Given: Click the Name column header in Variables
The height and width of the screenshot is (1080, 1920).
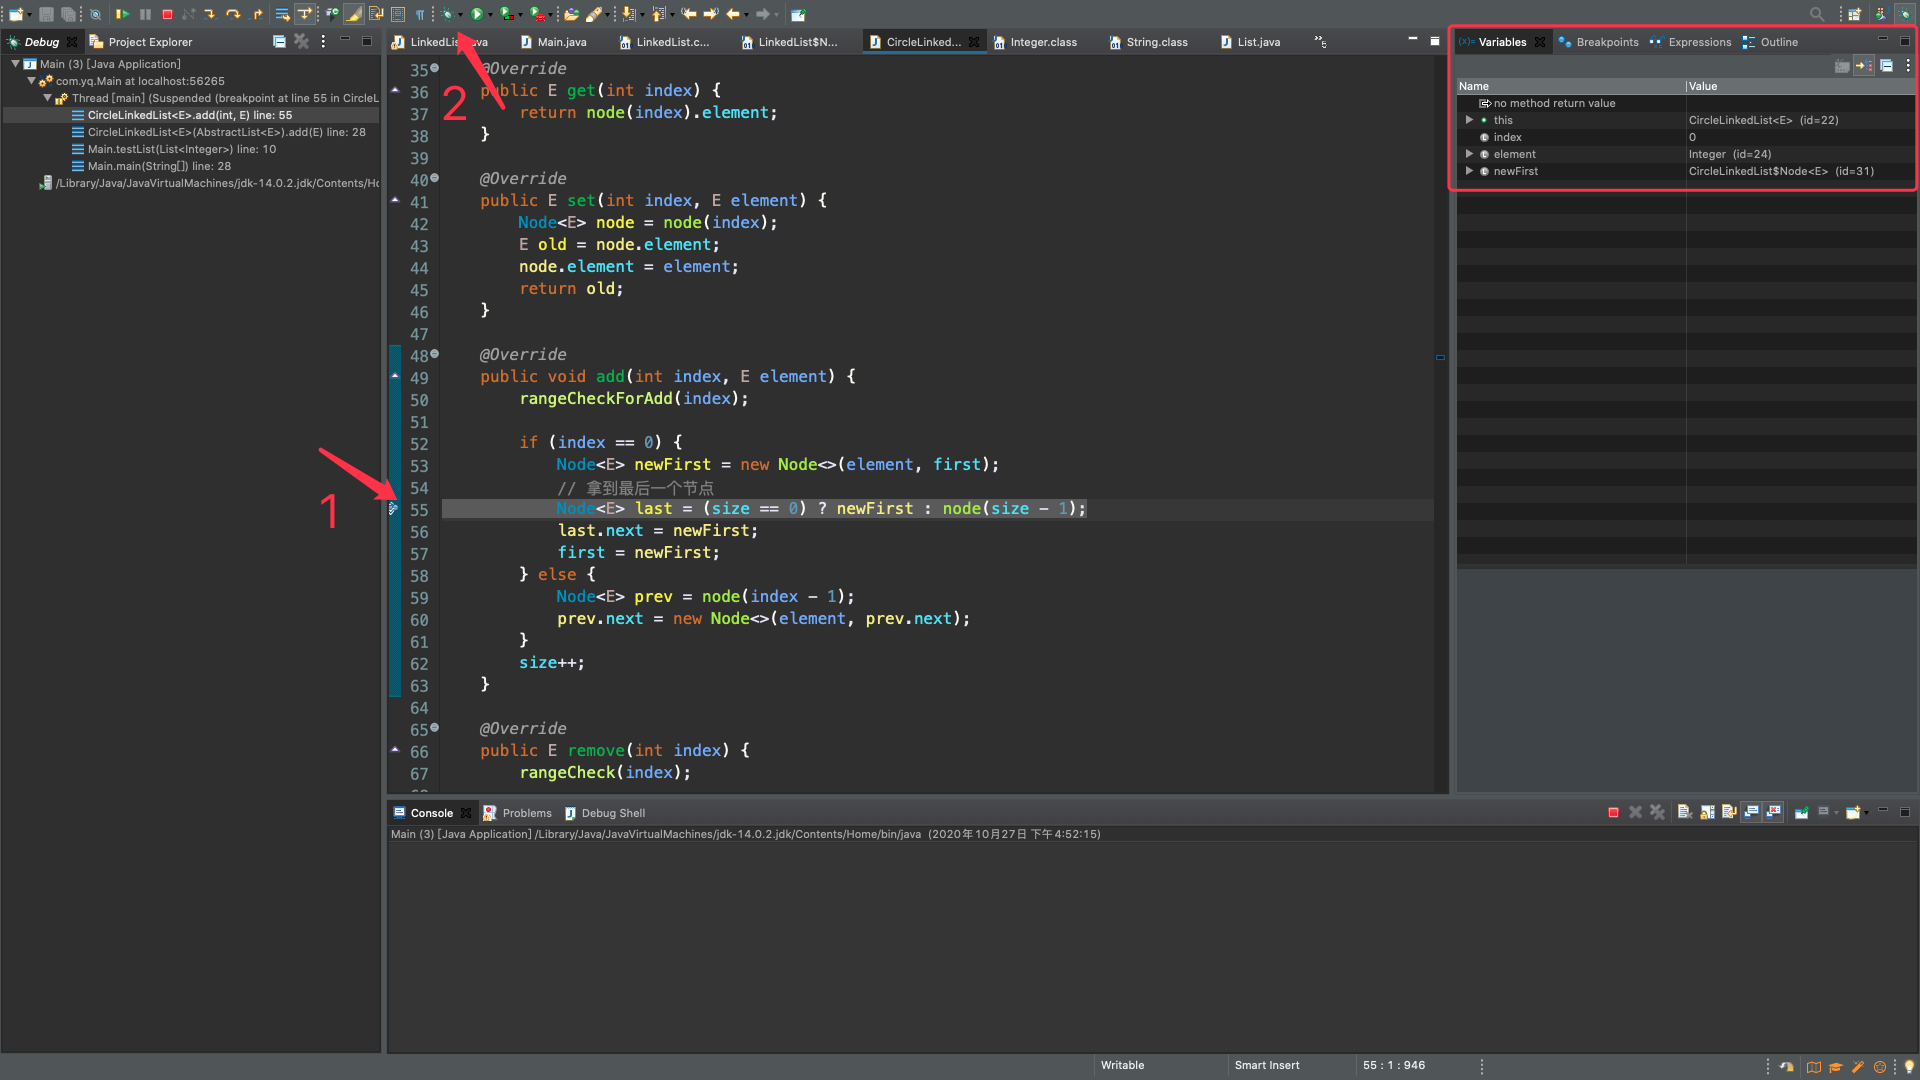Looking at the screenshot, I should (1570, 86).
